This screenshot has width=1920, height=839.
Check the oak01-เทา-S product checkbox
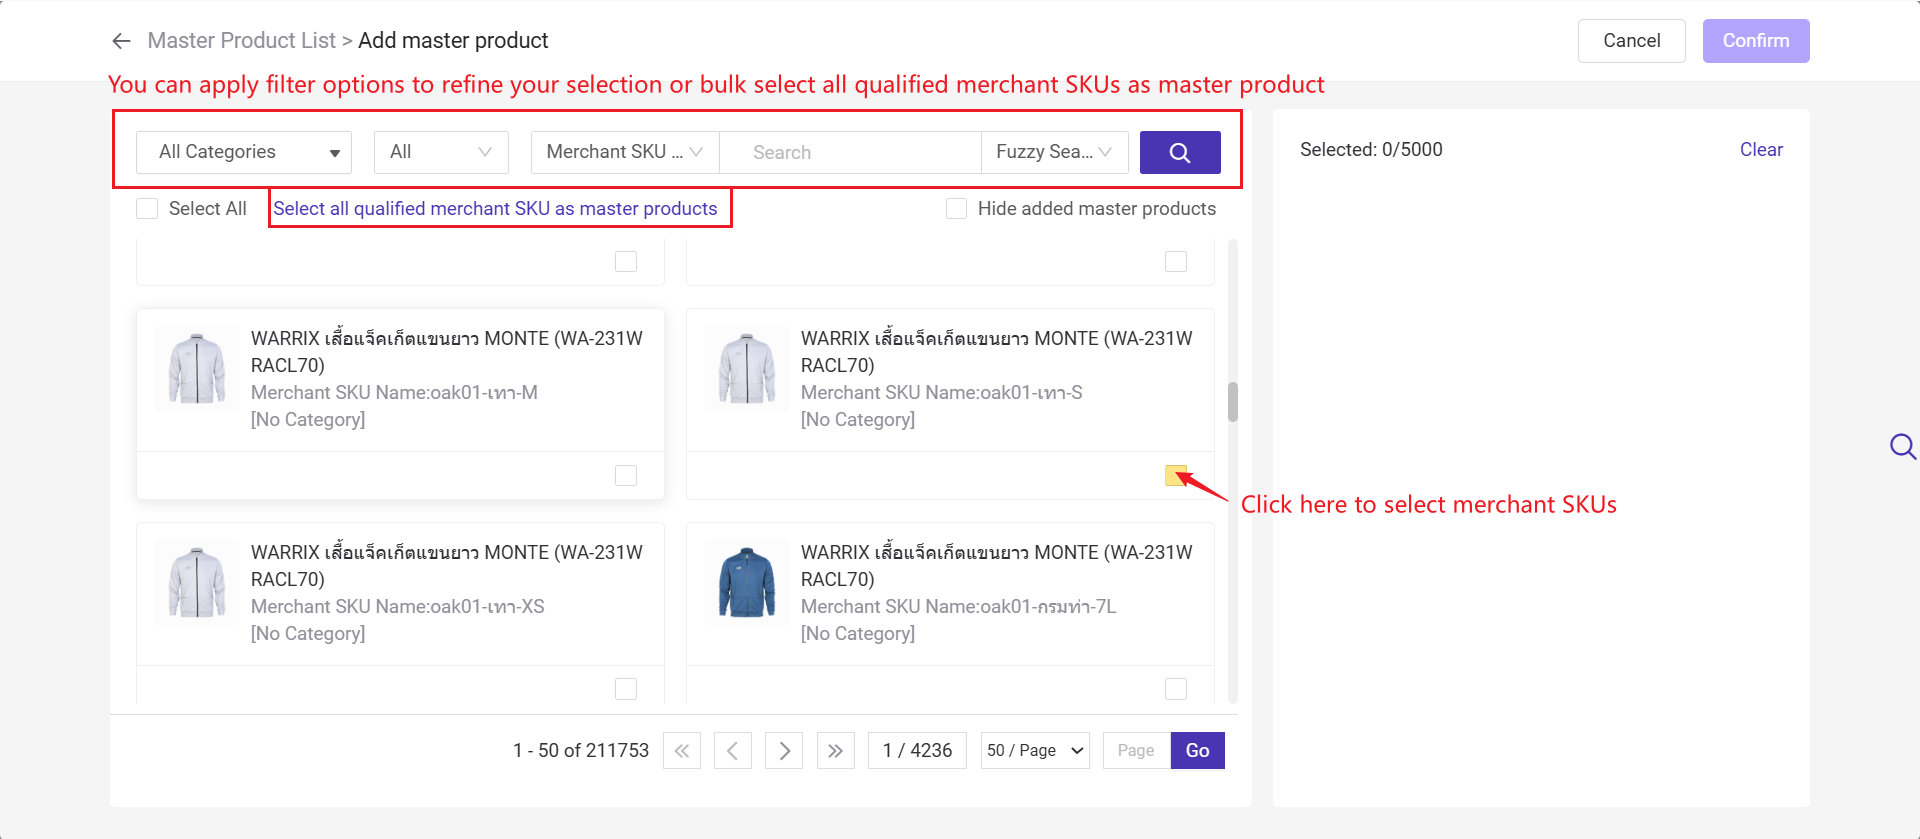click(x=1176, y=475)
